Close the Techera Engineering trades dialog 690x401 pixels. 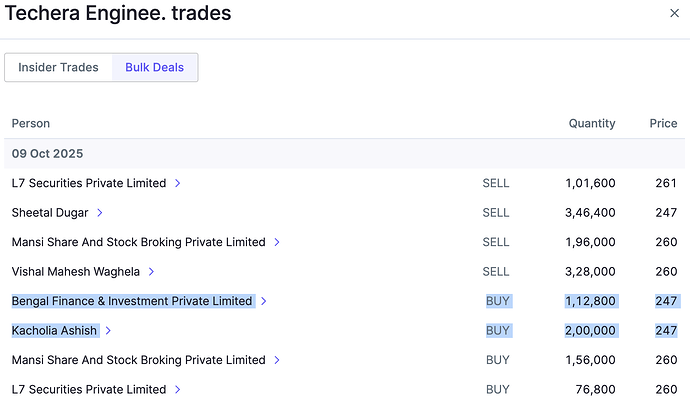673,13
